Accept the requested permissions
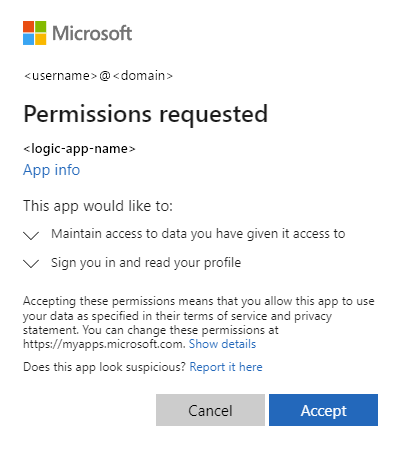400x450 pixels. pyautogui.click(x=324, y=410)
